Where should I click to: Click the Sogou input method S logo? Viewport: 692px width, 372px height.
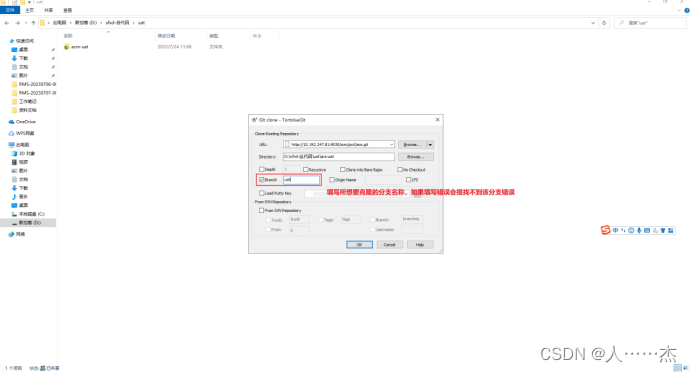point(605,230)
